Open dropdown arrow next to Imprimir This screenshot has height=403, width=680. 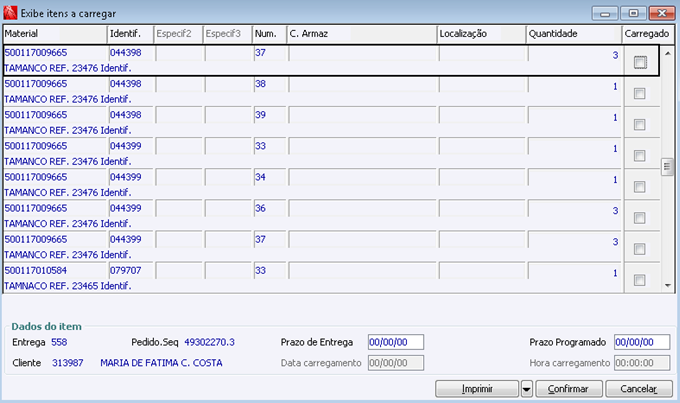[x=526, y=389]
